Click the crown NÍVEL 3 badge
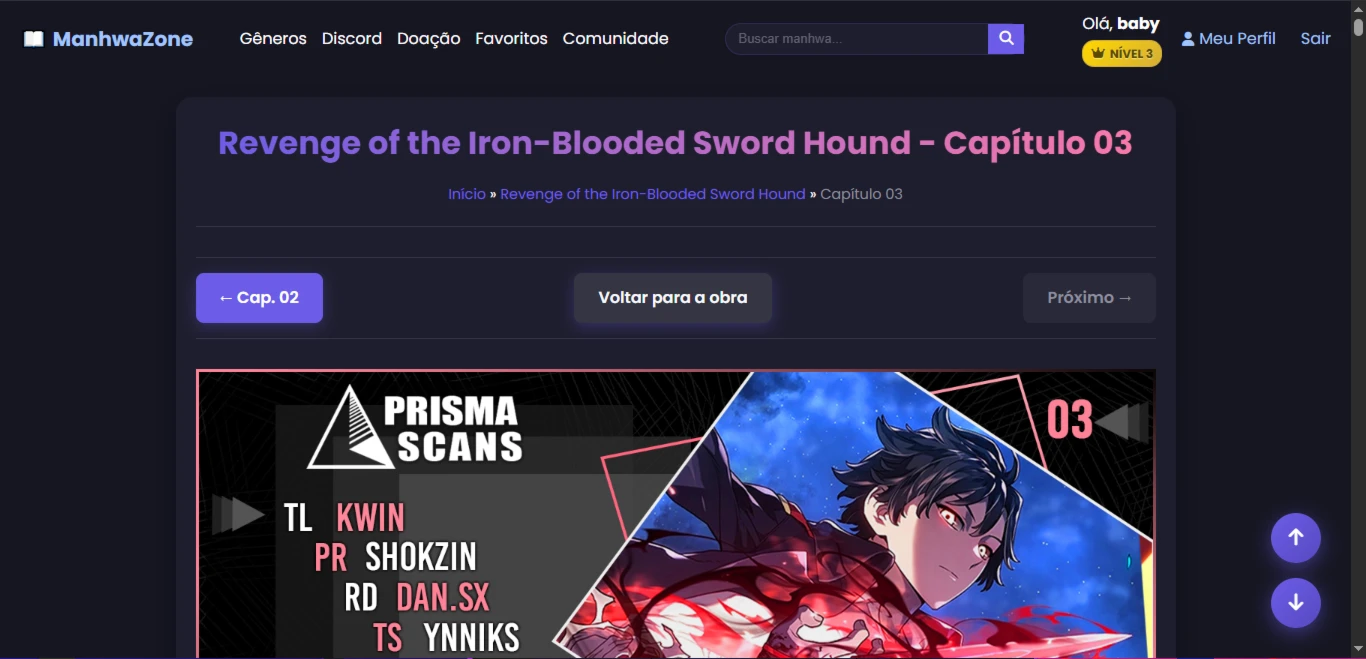This screenshot has width=1366, height=659. click(x=1122, y=53)
